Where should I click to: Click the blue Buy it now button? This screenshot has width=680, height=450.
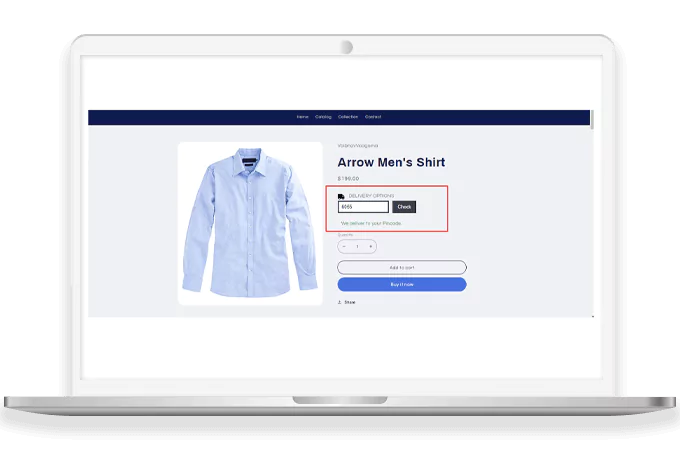point(401,284)
